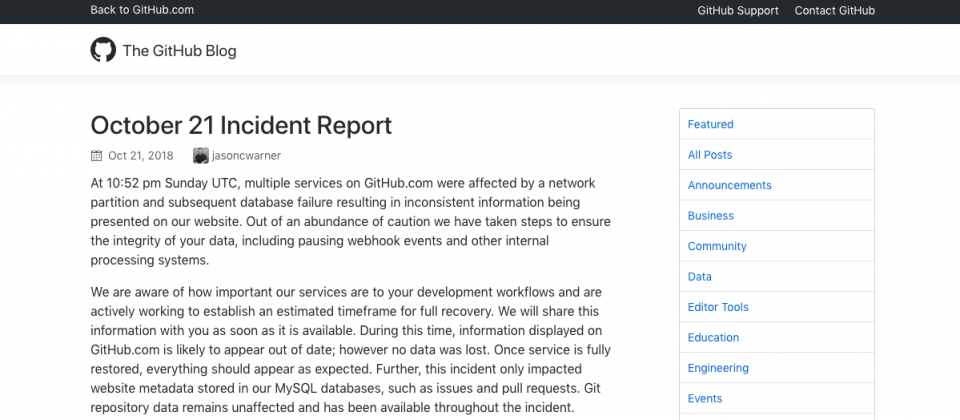Click jasoncwarner's author avatar thumbnail
960x420 pixels.
[x=201, y=156]
